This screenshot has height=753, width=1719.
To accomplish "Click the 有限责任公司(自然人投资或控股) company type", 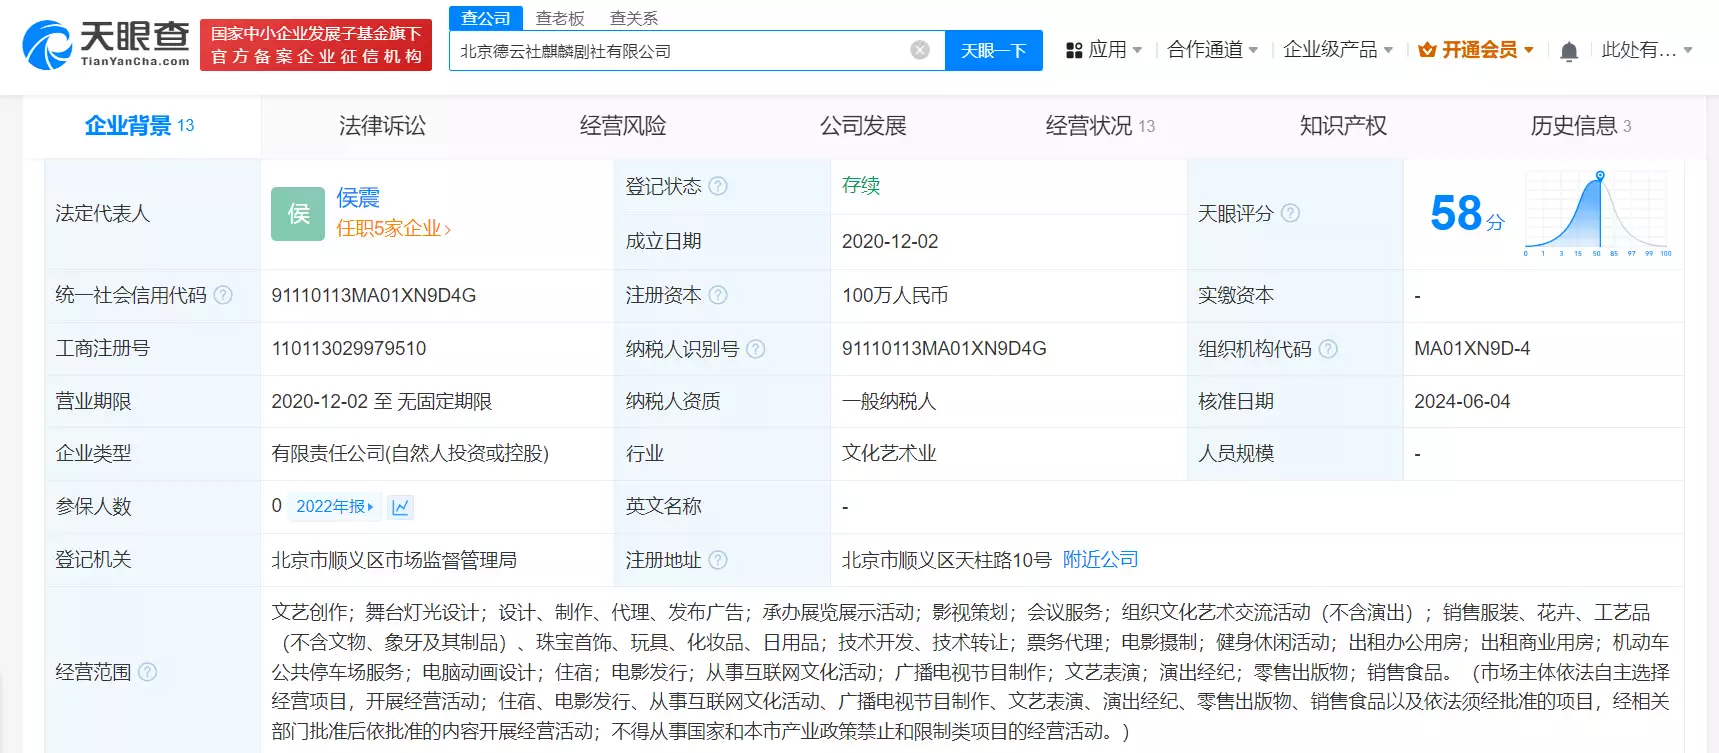I will click(410, 454).
